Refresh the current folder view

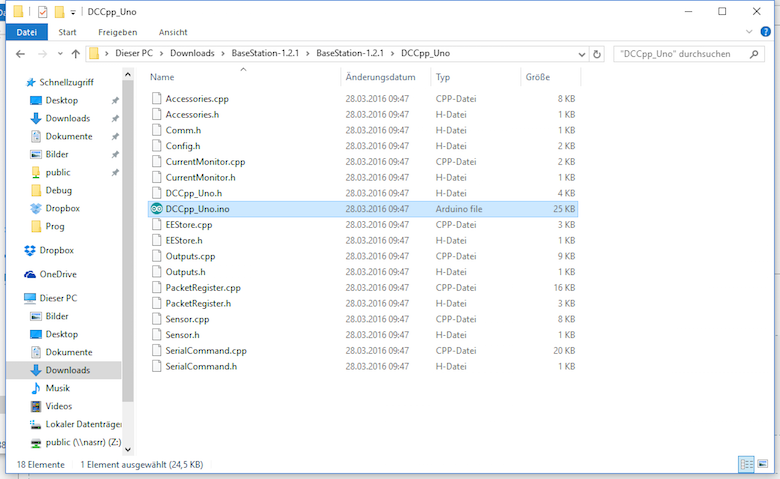598,53
